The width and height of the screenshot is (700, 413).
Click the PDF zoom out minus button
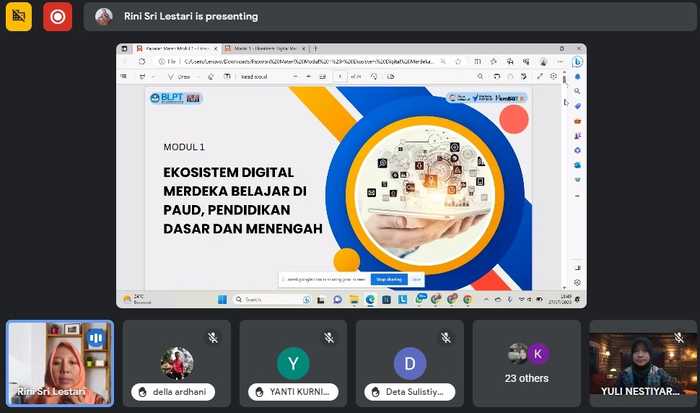pos(295,77)
